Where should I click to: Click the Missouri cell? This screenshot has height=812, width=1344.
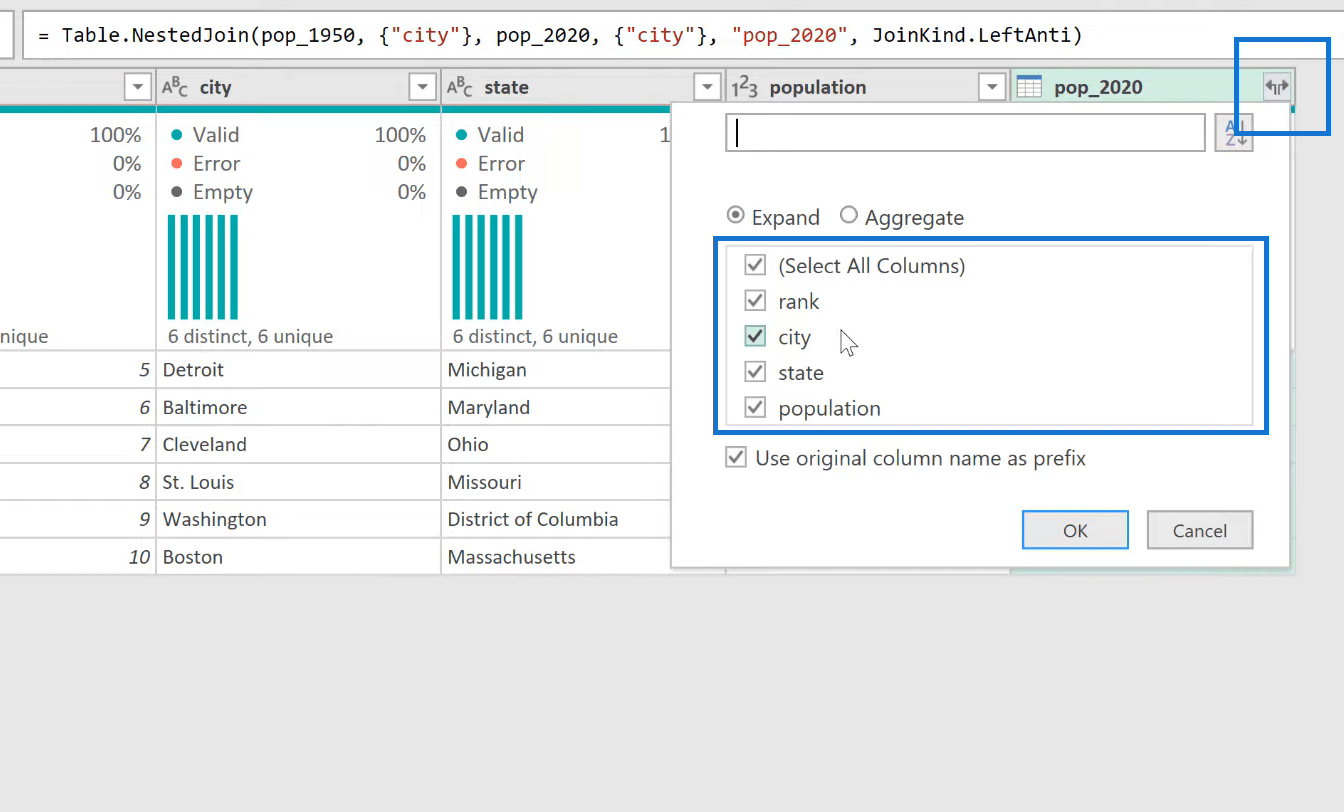[556, 482]
